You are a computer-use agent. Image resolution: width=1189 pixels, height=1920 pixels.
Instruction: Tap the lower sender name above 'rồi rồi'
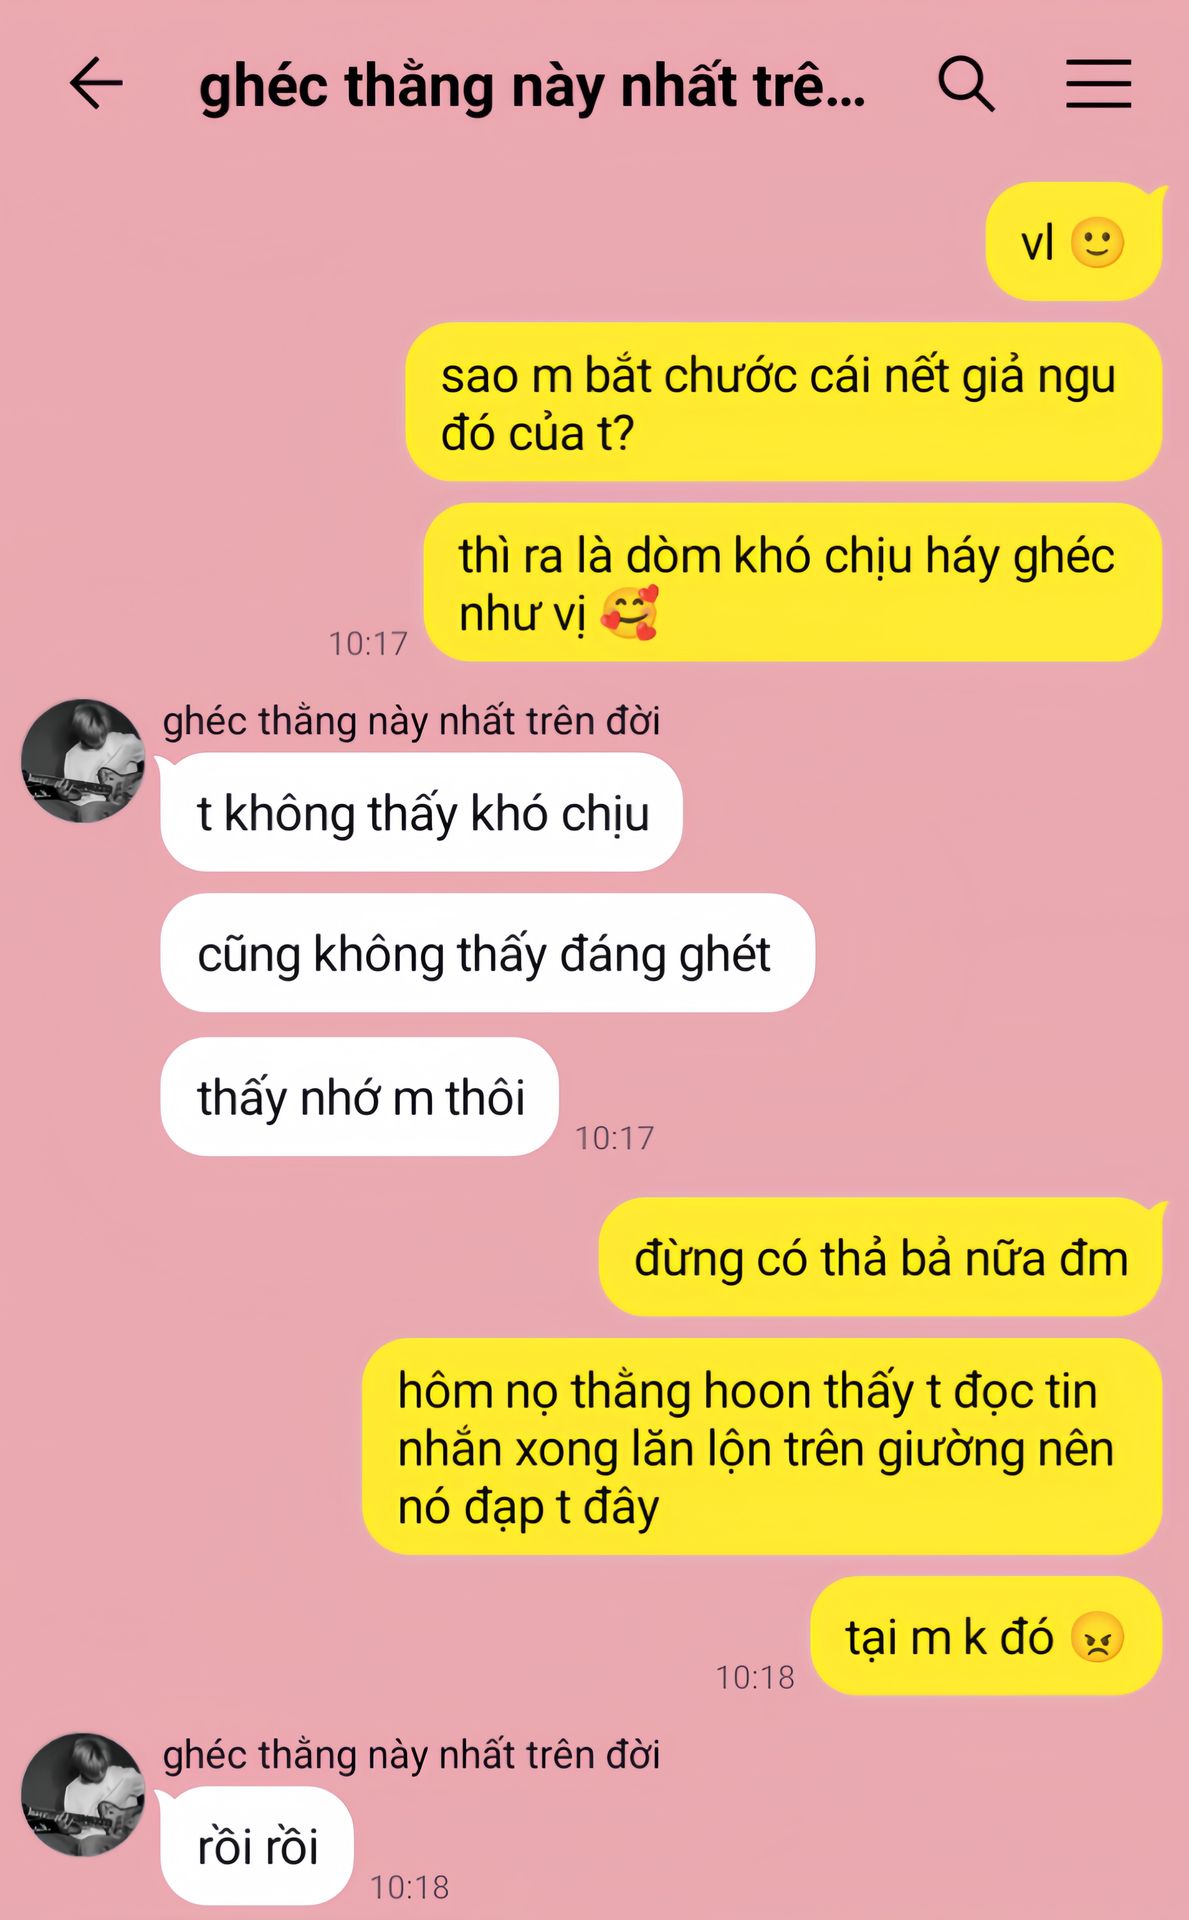pos(411,1755)
